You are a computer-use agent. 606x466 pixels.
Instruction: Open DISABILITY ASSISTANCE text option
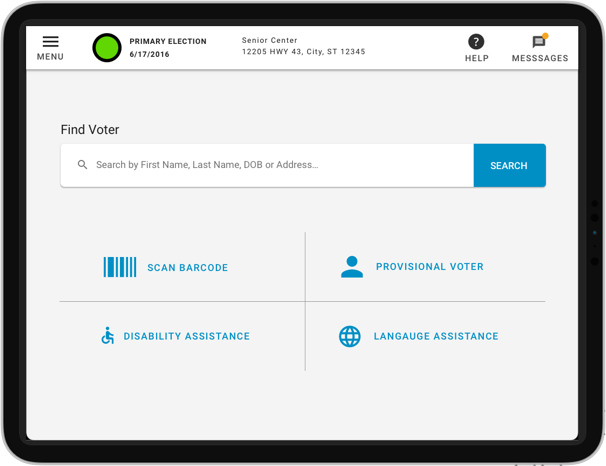pos(187,337)
